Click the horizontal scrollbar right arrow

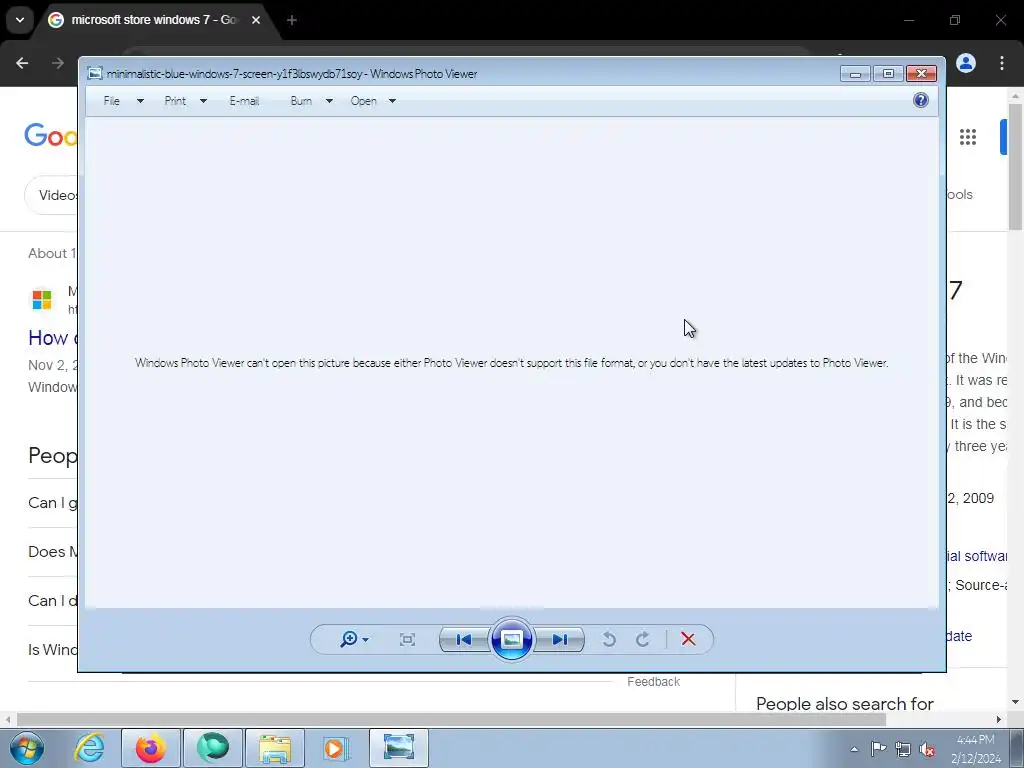tap(999, 719)
